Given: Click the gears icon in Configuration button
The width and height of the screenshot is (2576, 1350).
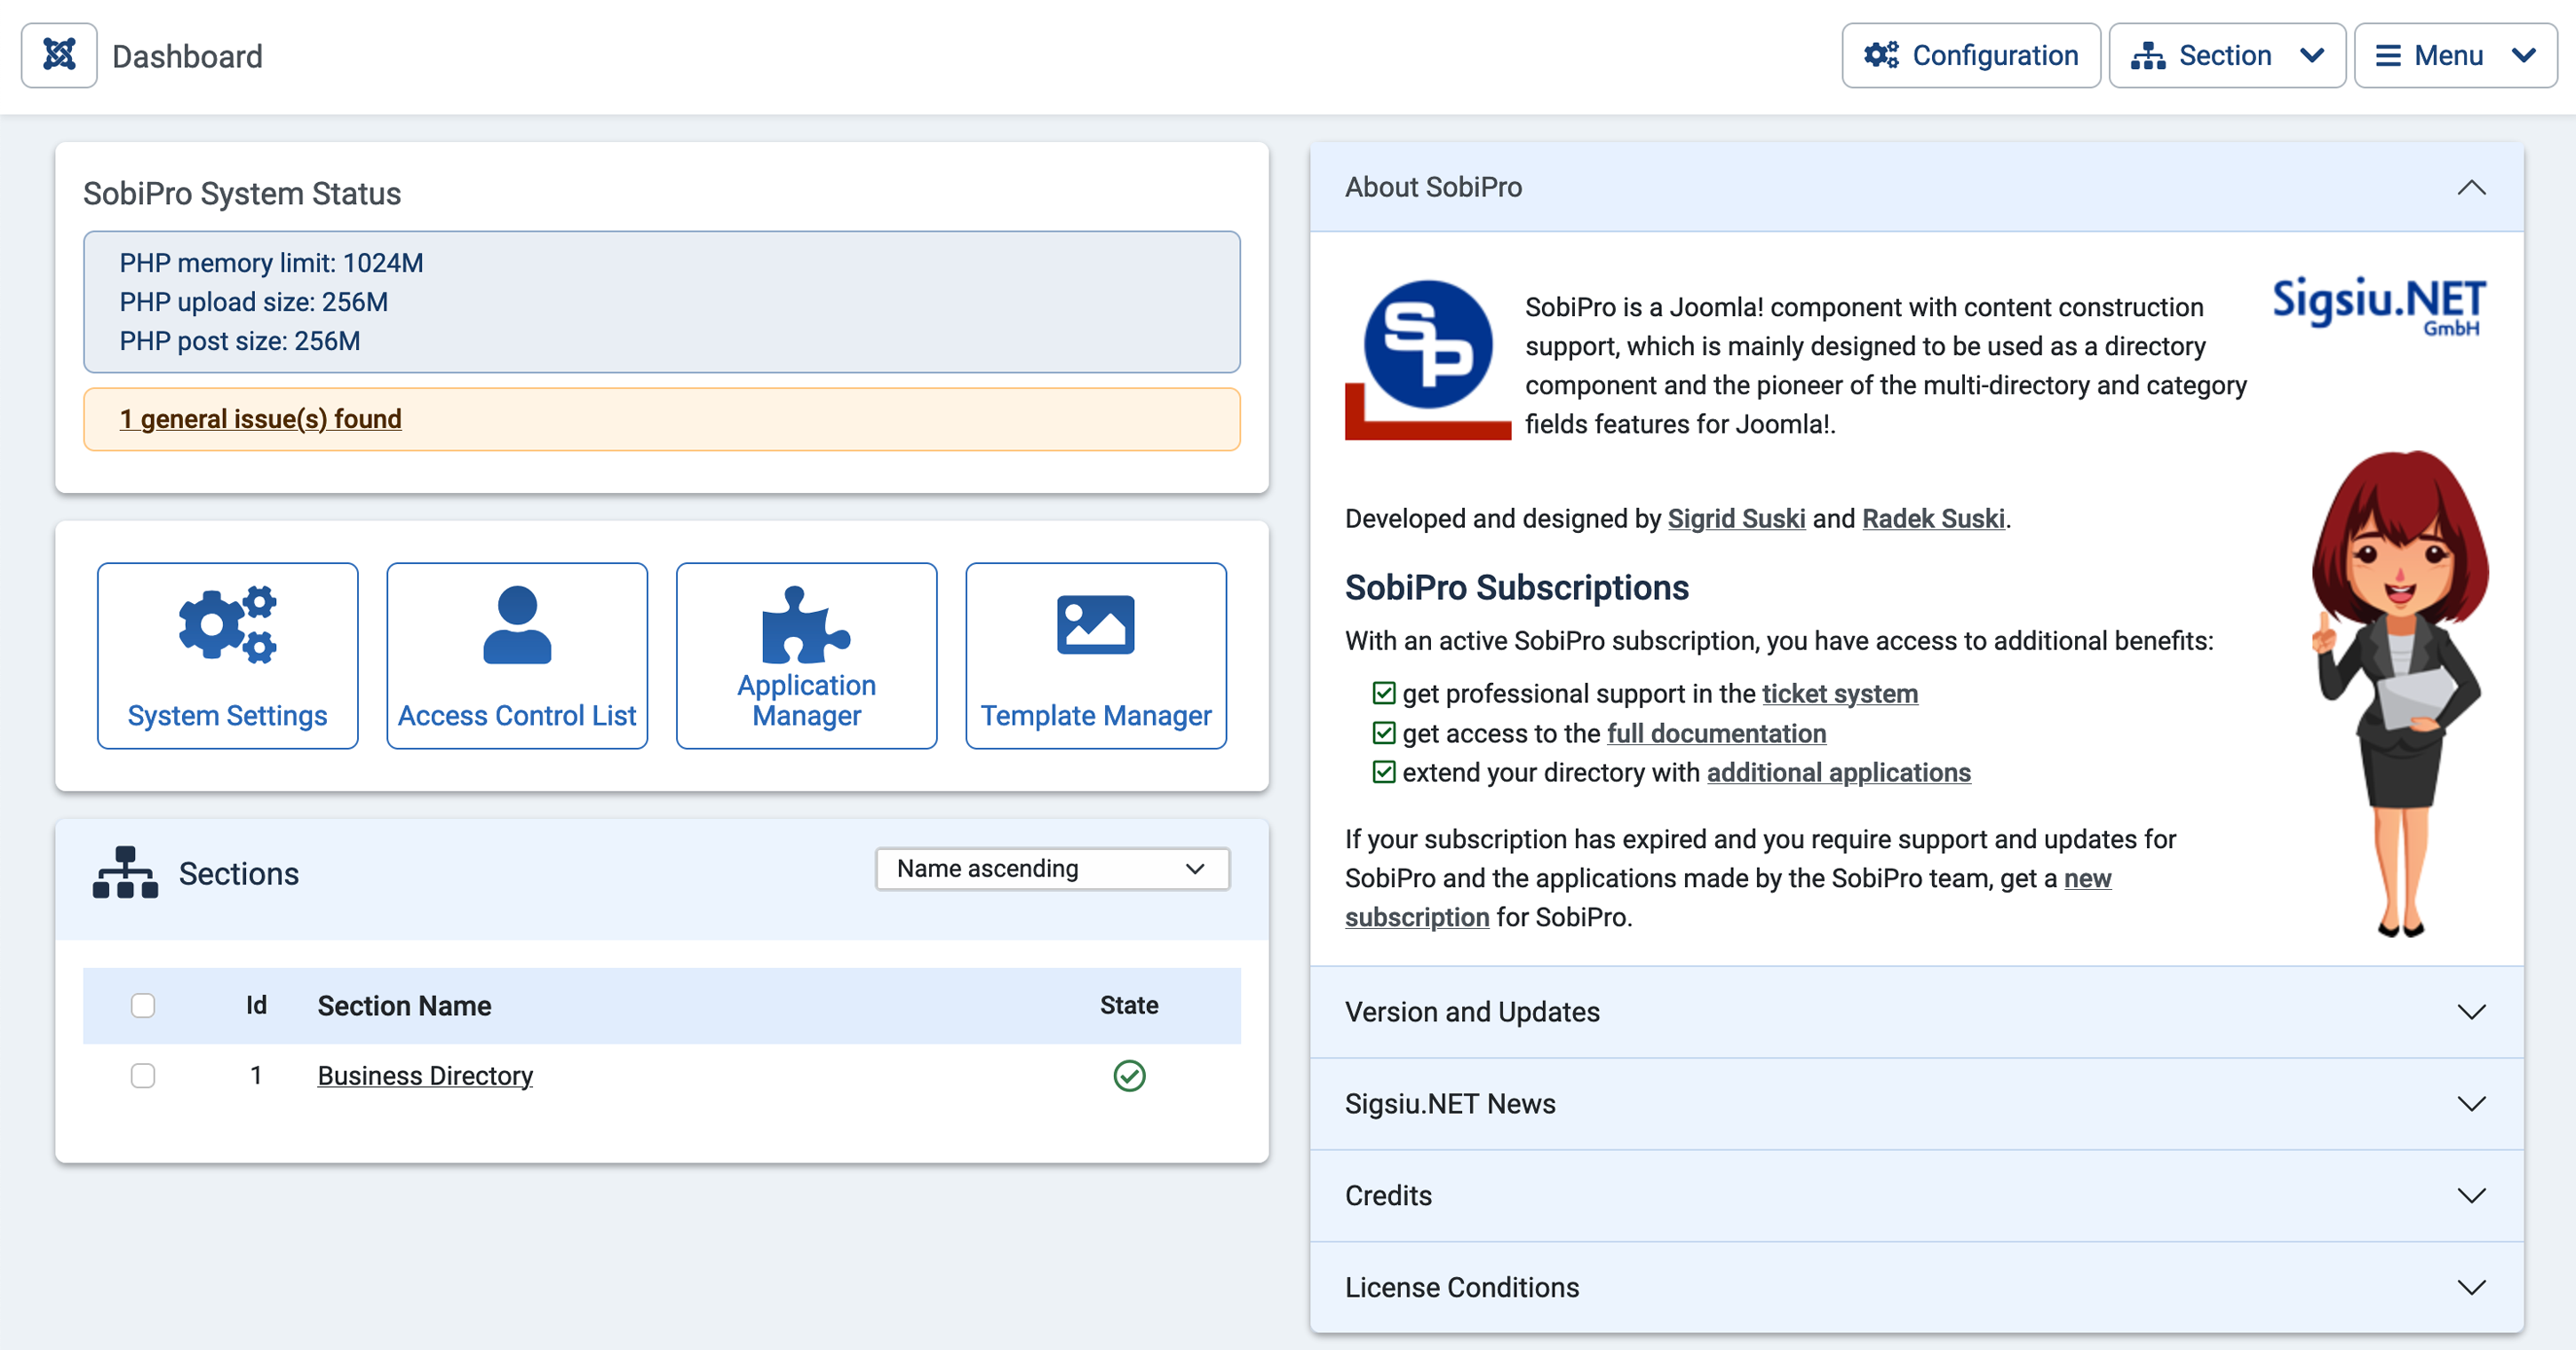Looking at the screenshot, I should (1881, 55).
